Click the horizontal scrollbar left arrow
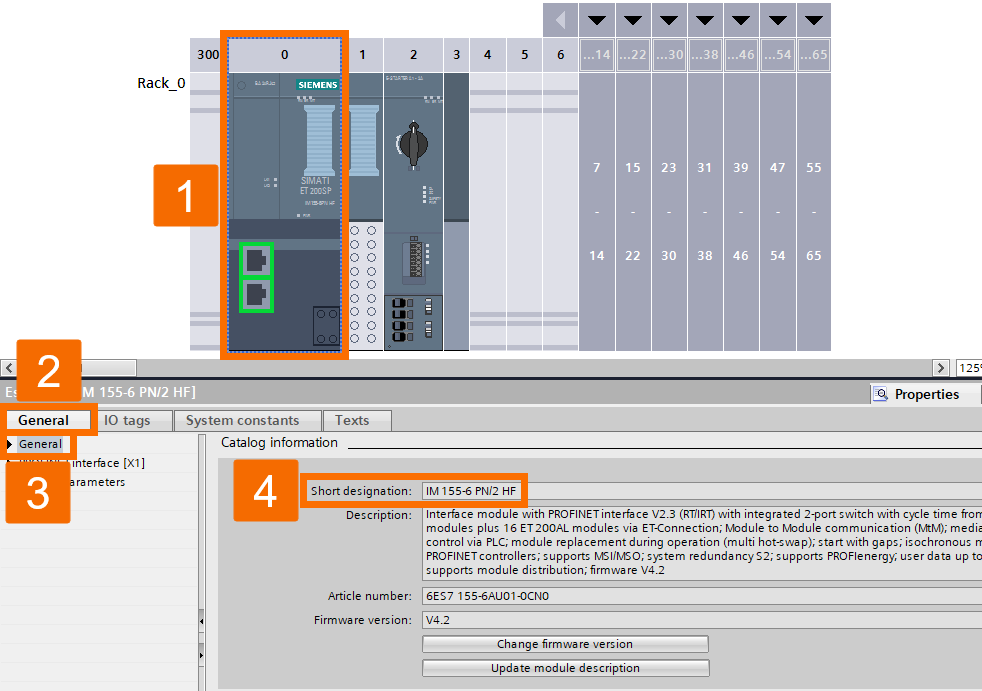The image size is (982, 691). click(9, 368)
